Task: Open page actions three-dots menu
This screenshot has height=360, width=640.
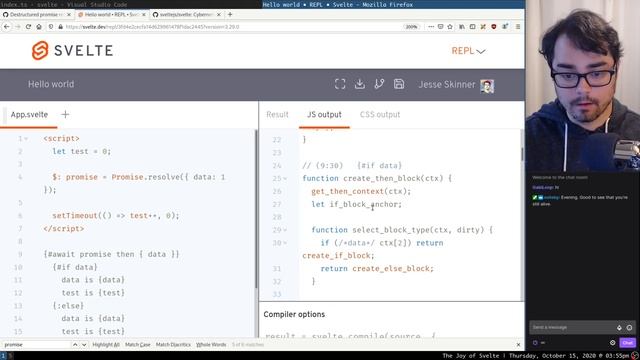Action: (431, 27)
